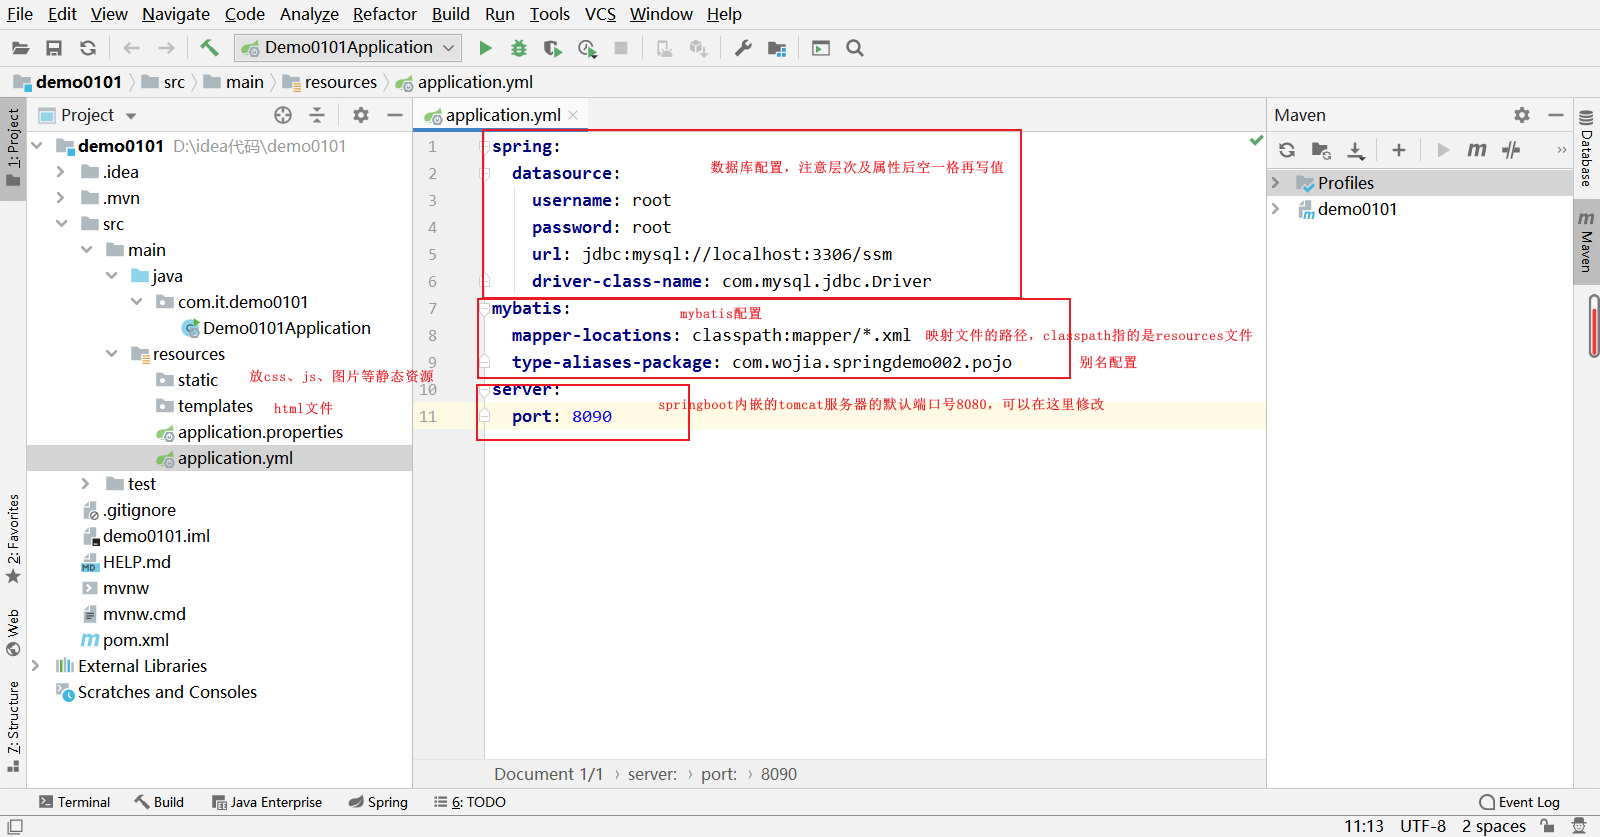Save all files using the disk icon
1600x837 pixels.
pos(54,48)
